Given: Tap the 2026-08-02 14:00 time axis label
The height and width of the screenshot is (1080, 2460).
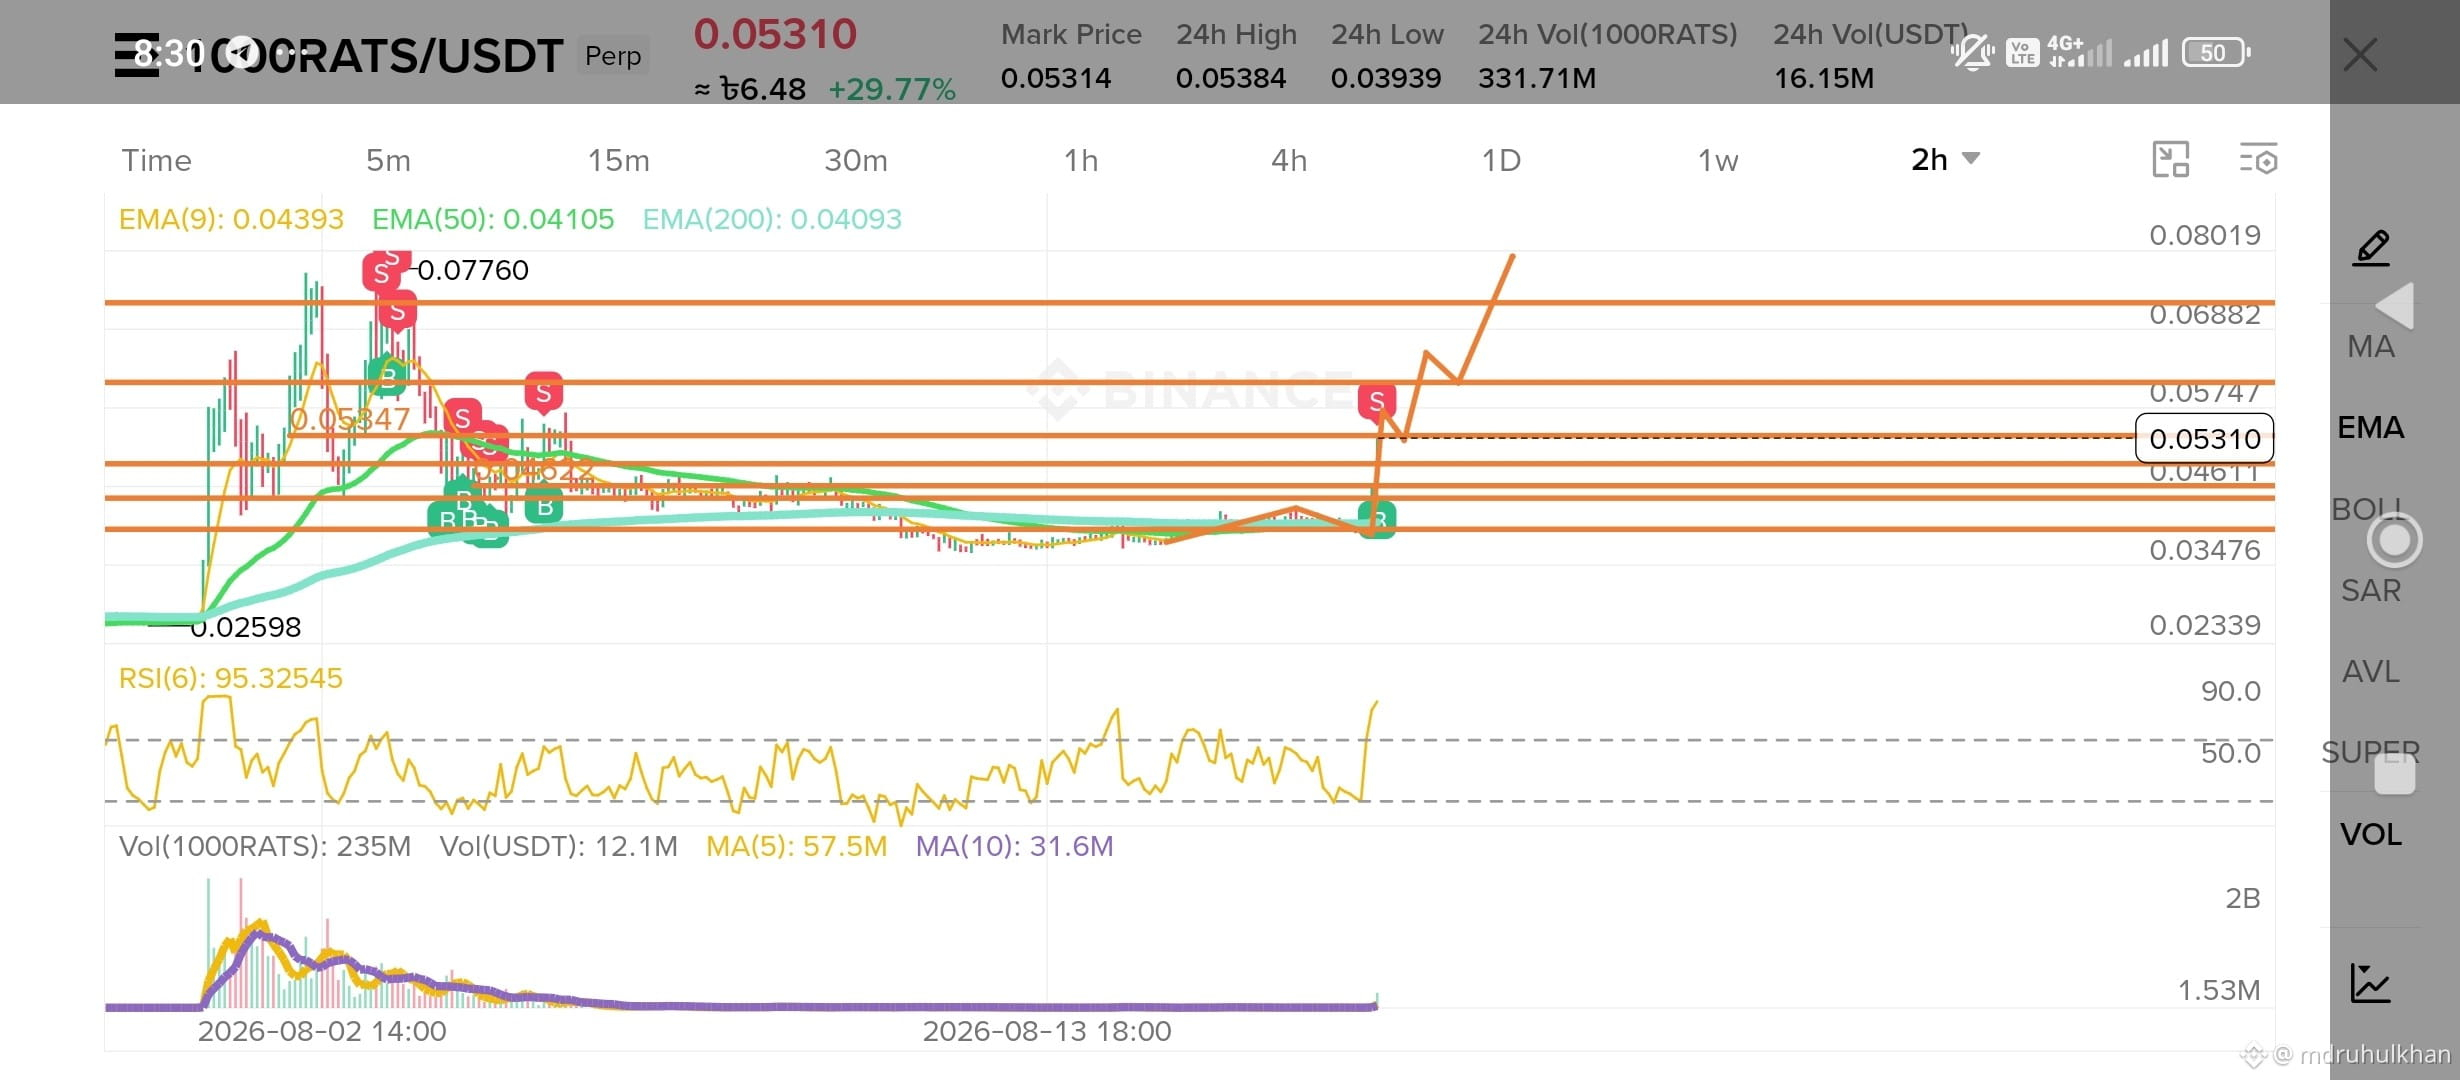Looking at the screenshot, I should point(322,1031).
